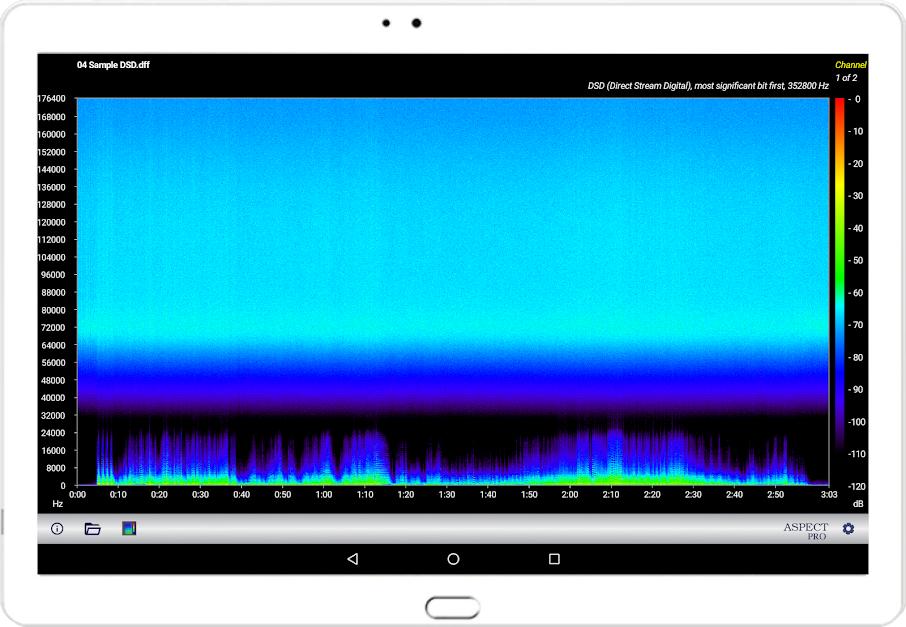906x627 pixels.
Task: Click the Hz axis unit label
Action: [x=58, y=504]
